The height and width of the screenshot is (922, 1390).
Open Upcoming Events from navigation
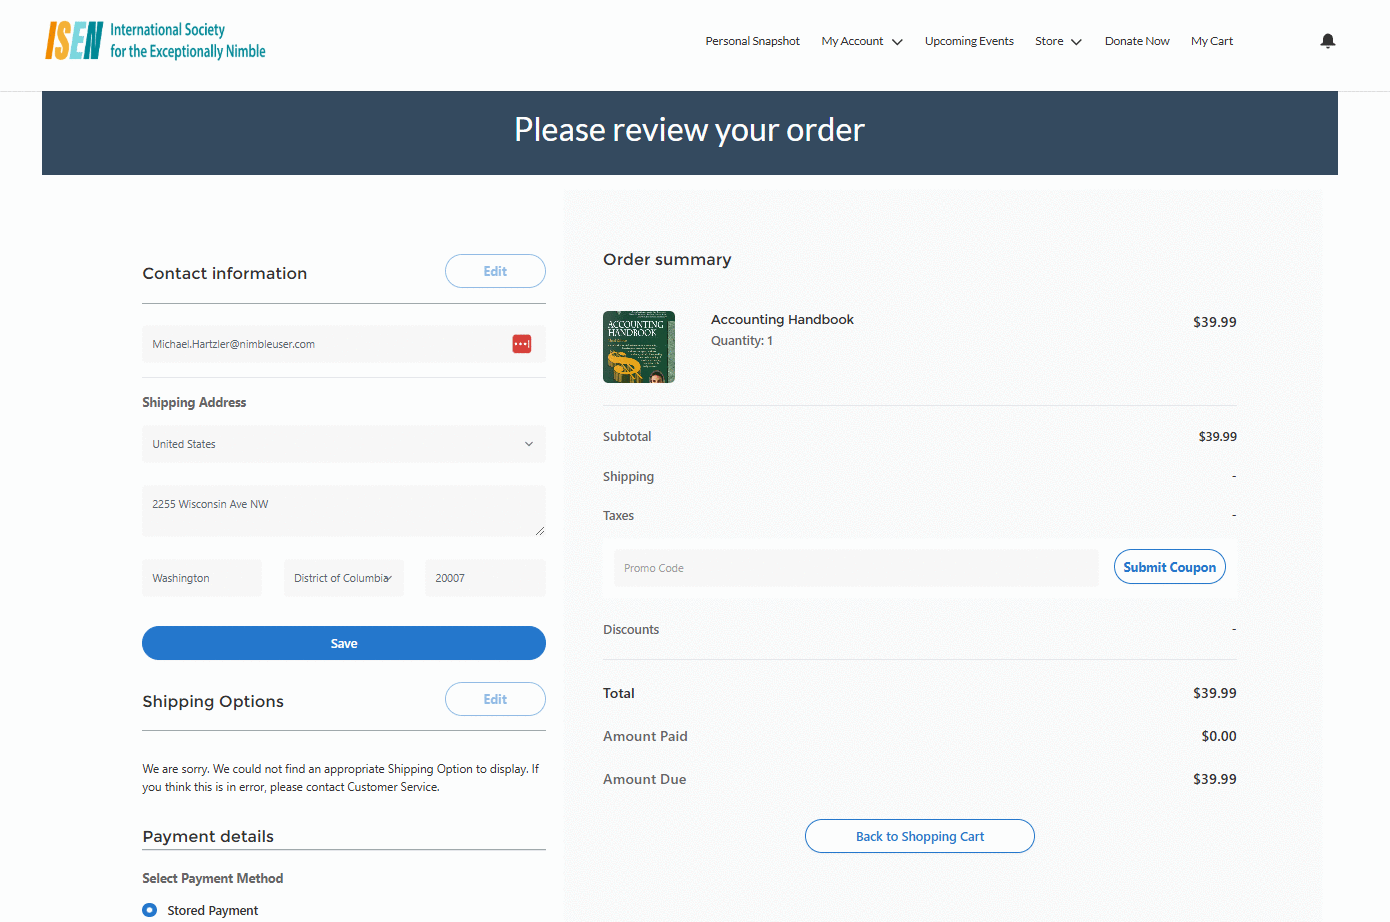tap(969, 41)
